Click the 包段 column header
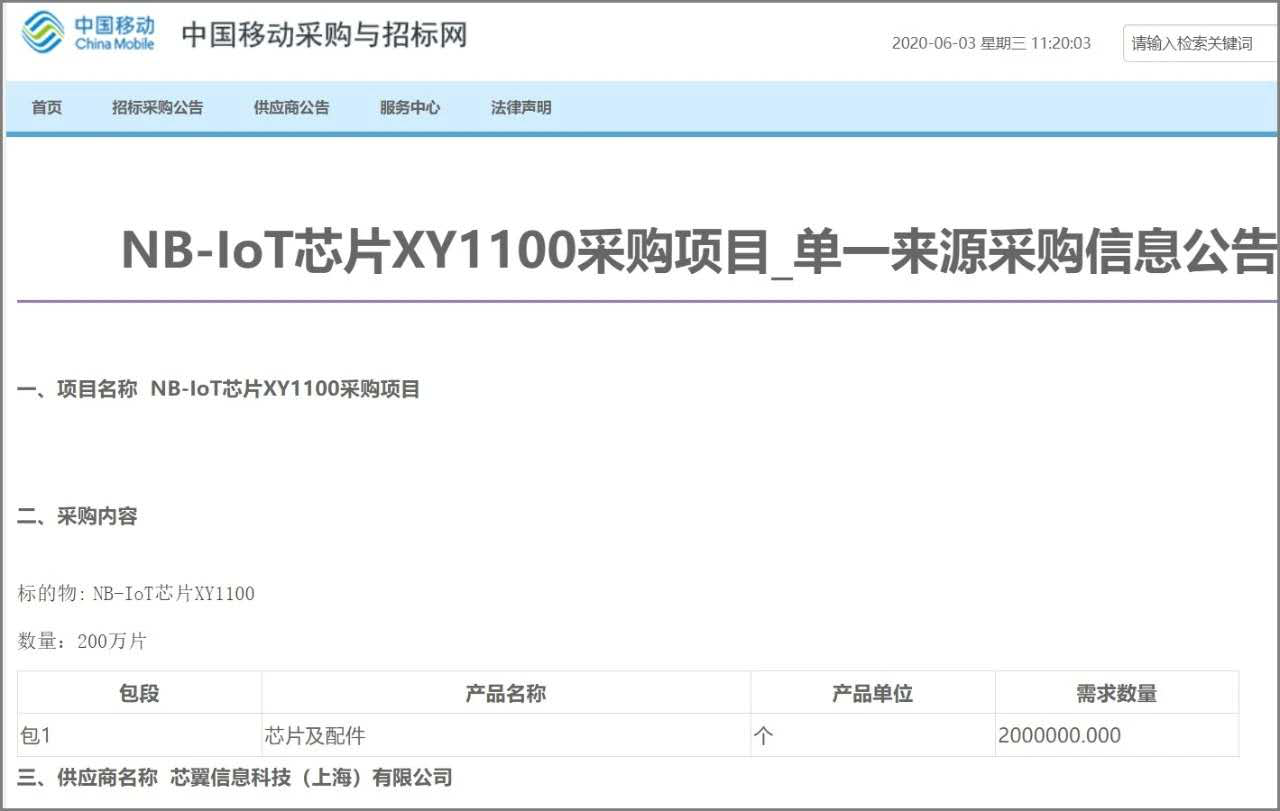 click(x=139, y=693)
